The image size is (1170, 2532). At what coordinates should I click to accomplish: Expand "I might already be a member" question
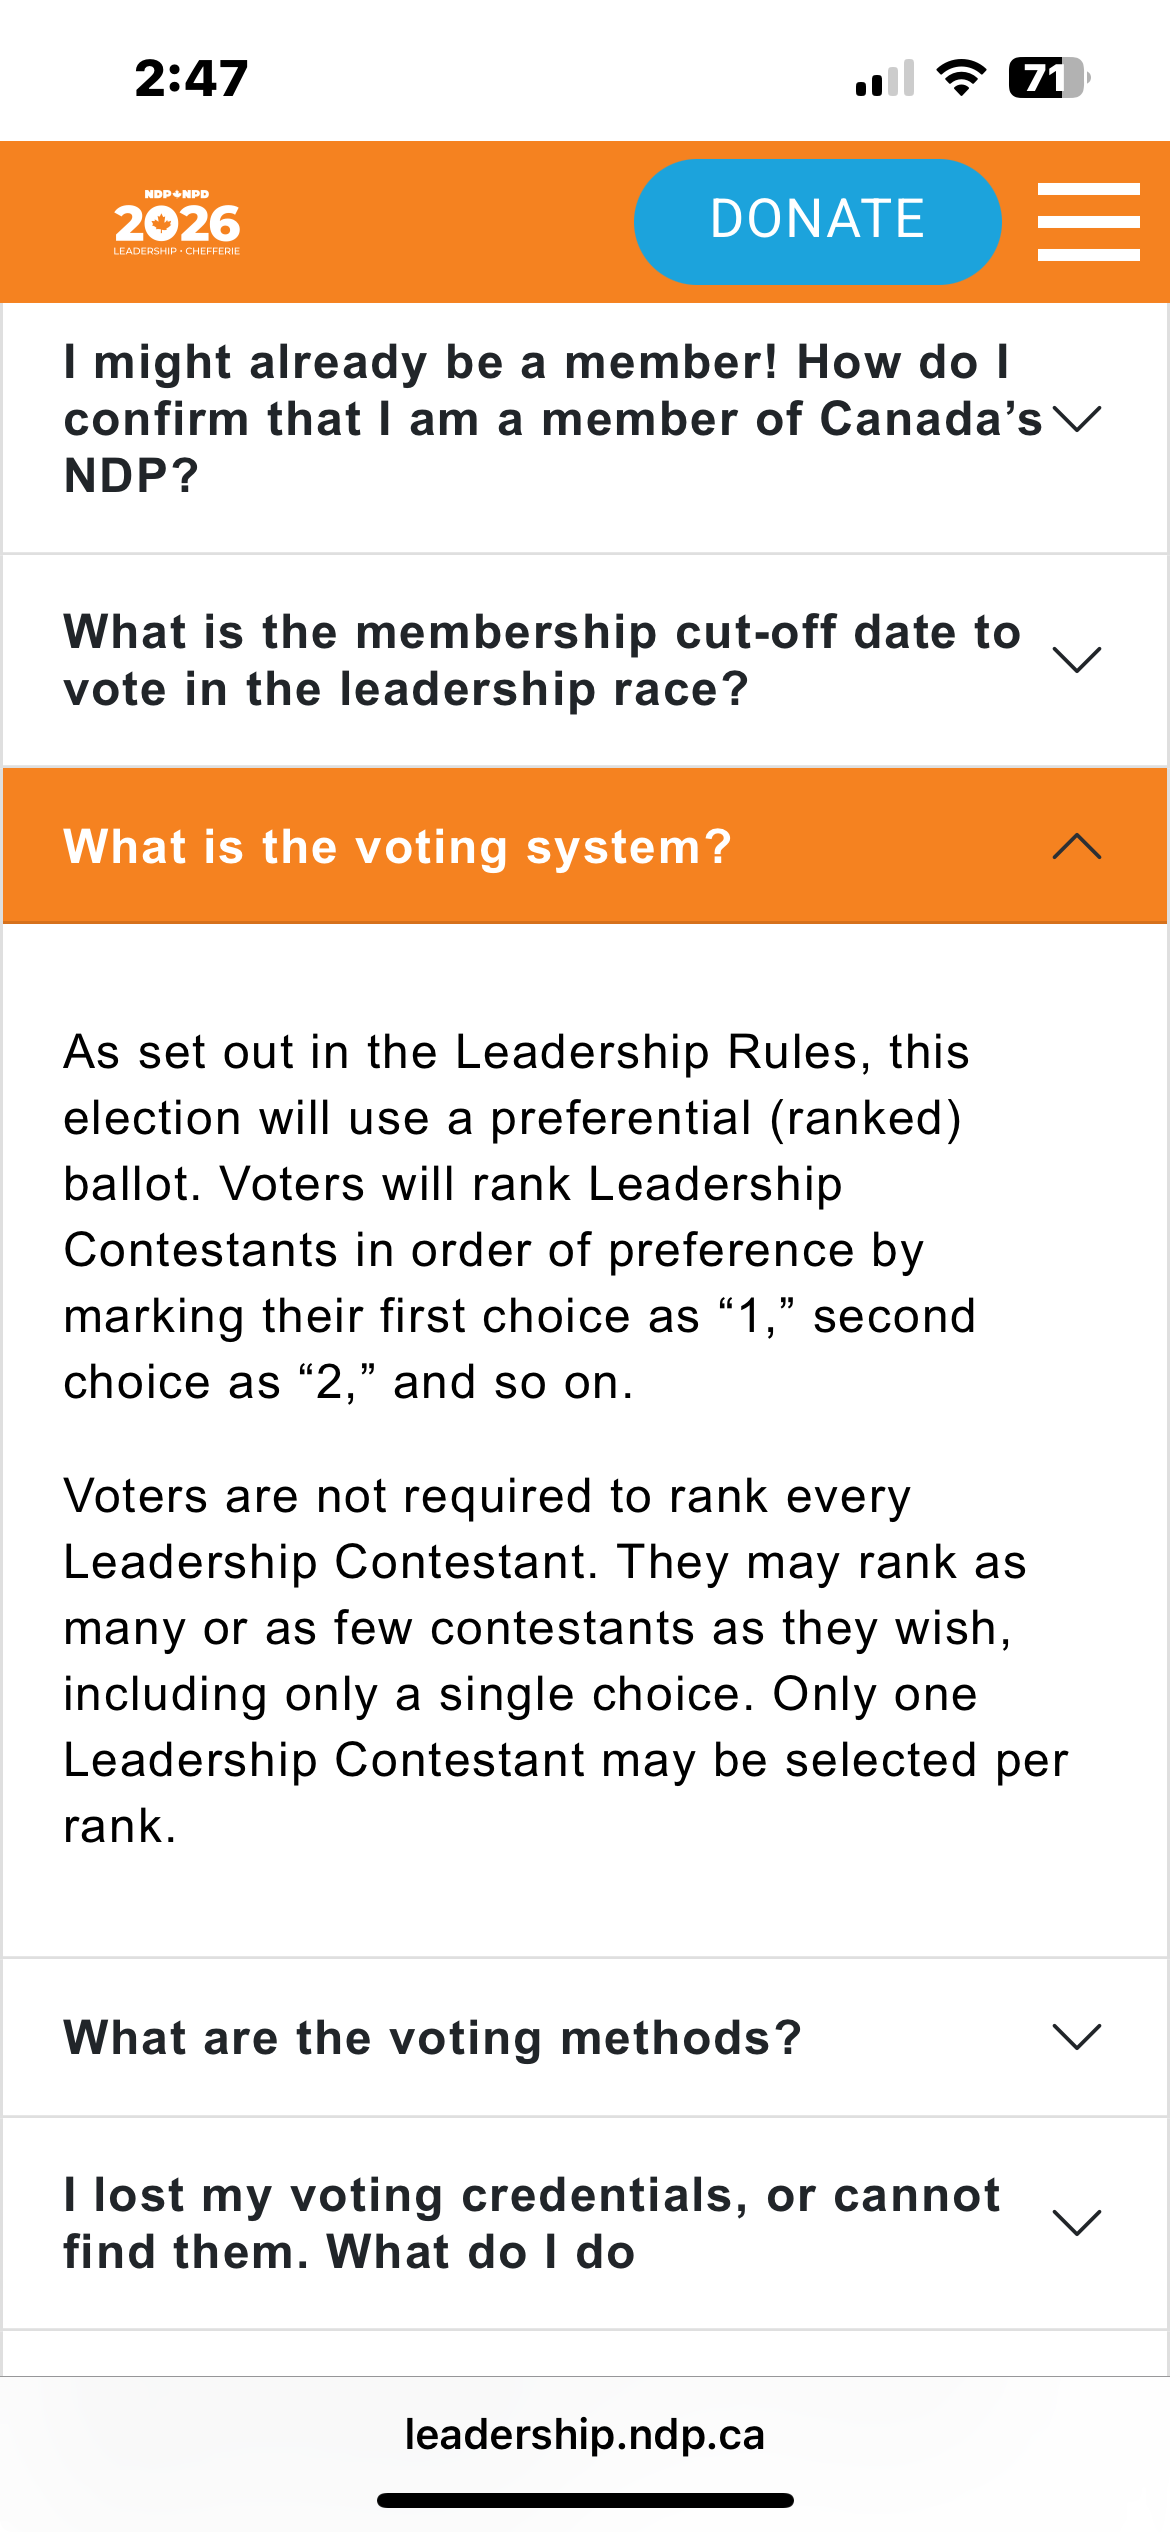(x=551, y=419)
